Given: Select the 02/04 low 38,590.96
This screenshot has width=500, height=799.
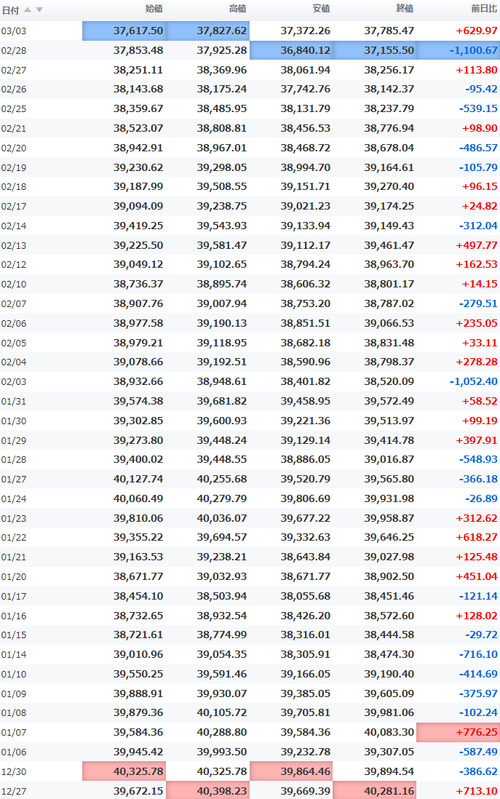Looking at the screenshot, I should pos(305,362).
